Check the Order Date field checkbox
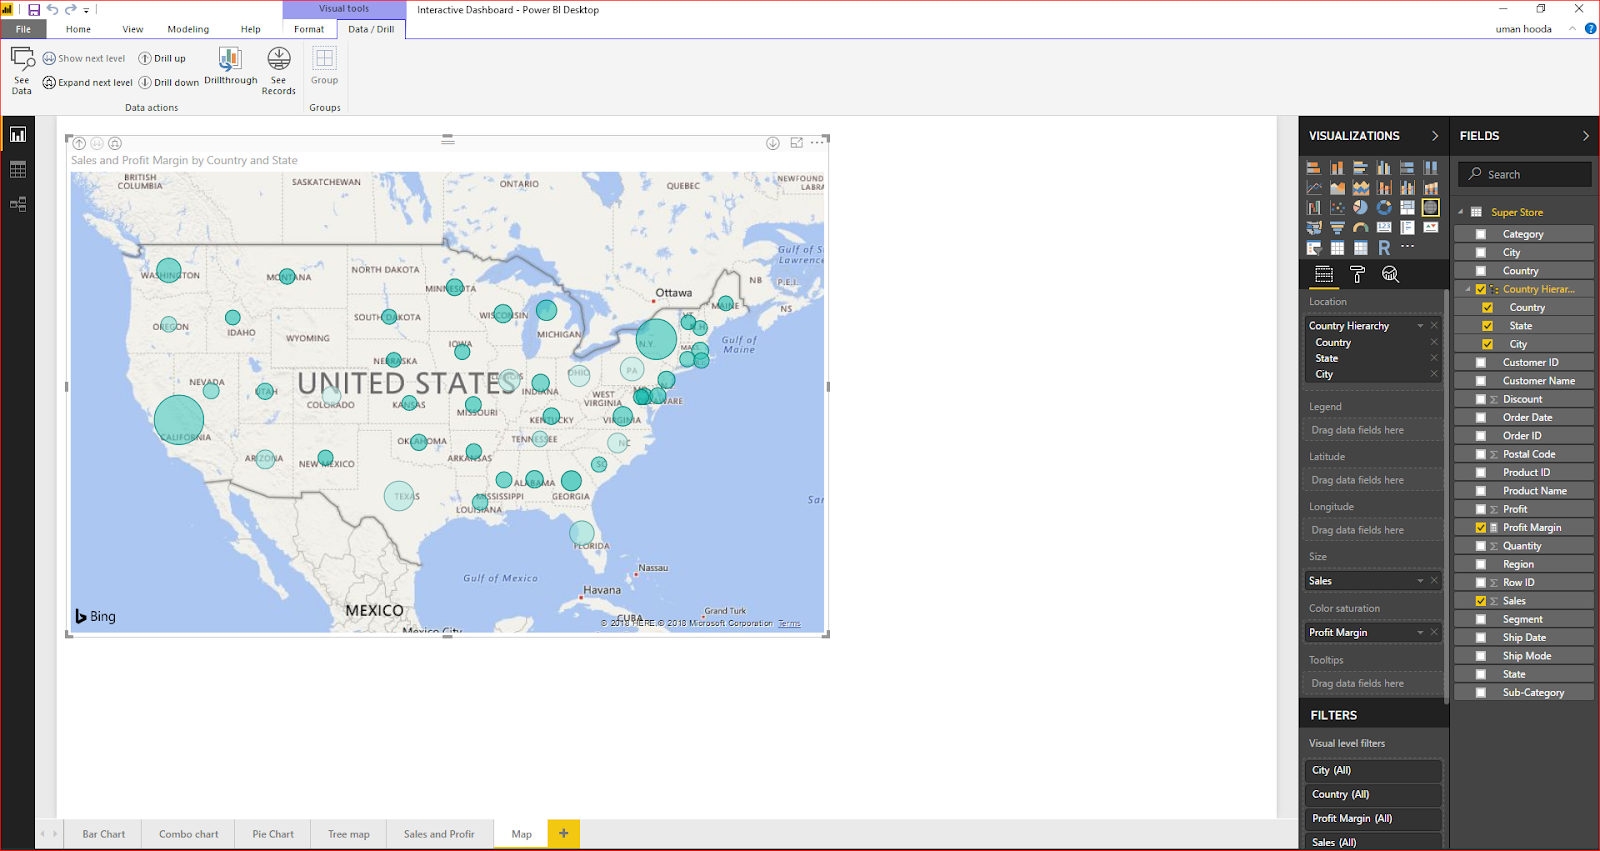Screen dimensions: 1600x851 [1481, 418]
